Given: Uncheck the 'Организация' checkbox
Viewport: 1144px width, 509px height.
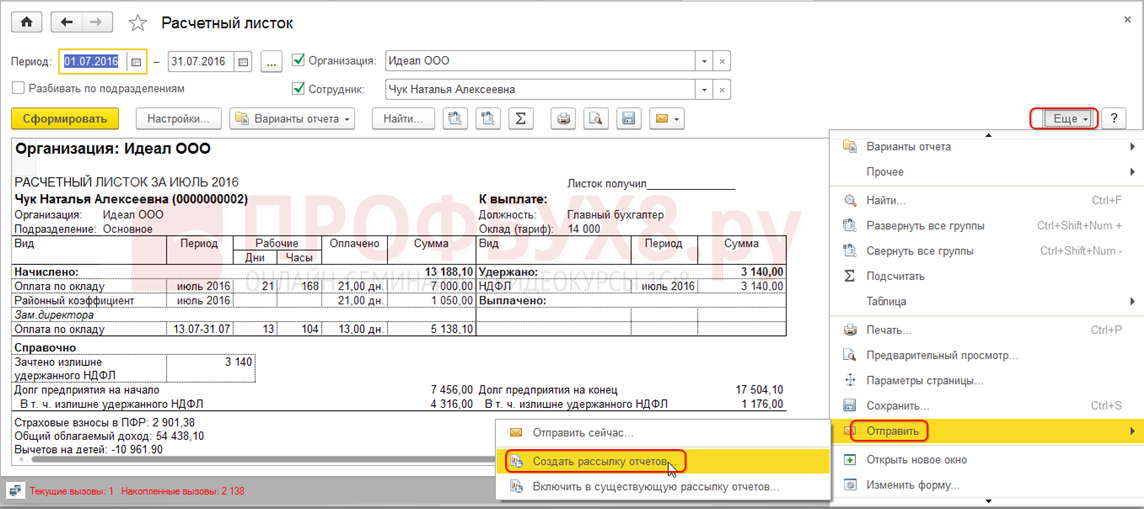Looking at the screenshot, I should tap(298, 61).
